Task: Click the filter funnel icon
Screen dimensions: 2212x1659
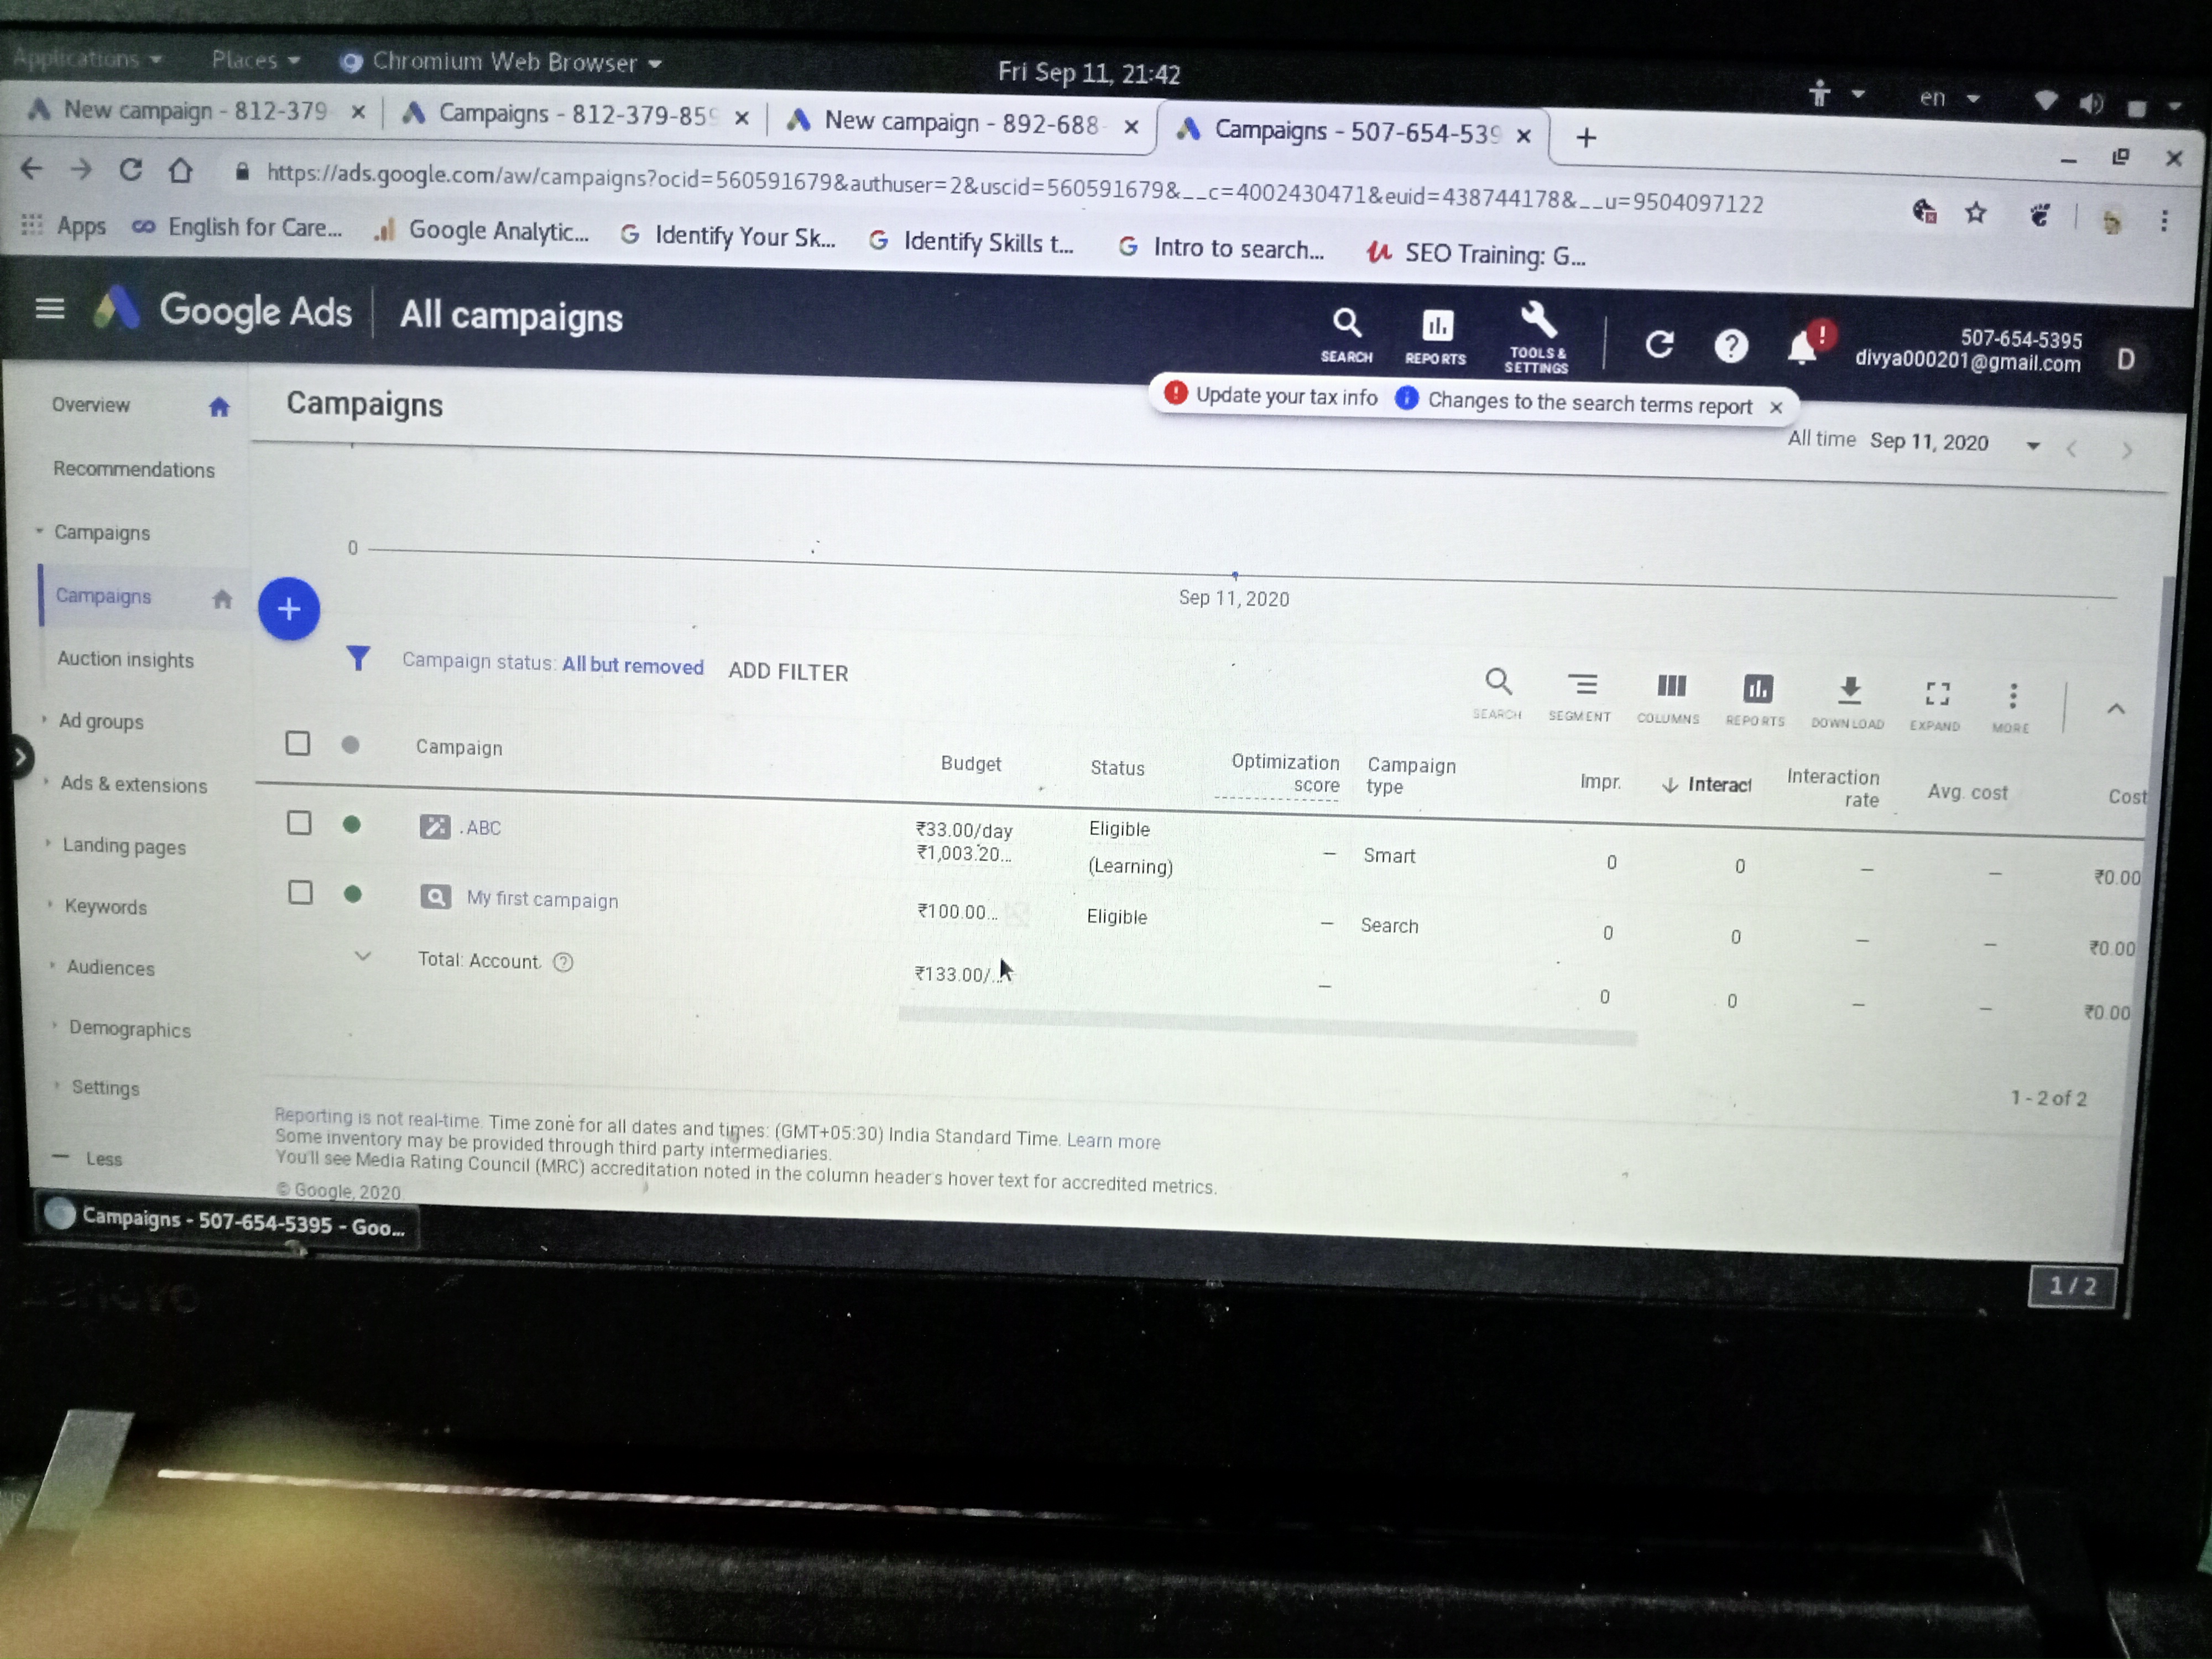Action: click(358, 657)
